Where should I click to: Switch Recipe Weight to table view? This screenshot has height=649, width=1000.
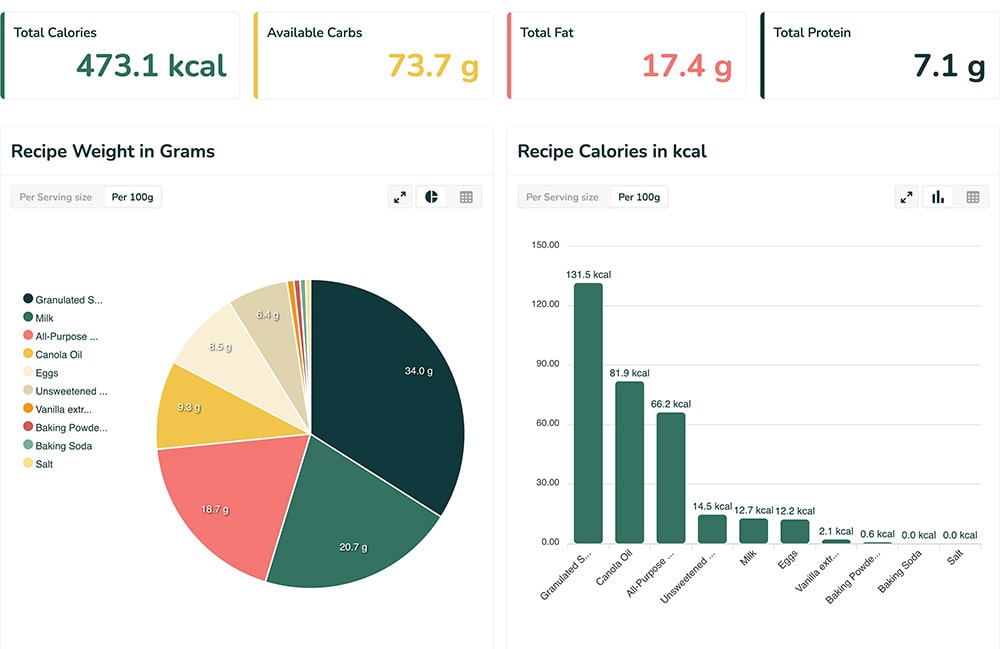click(465, 197)
